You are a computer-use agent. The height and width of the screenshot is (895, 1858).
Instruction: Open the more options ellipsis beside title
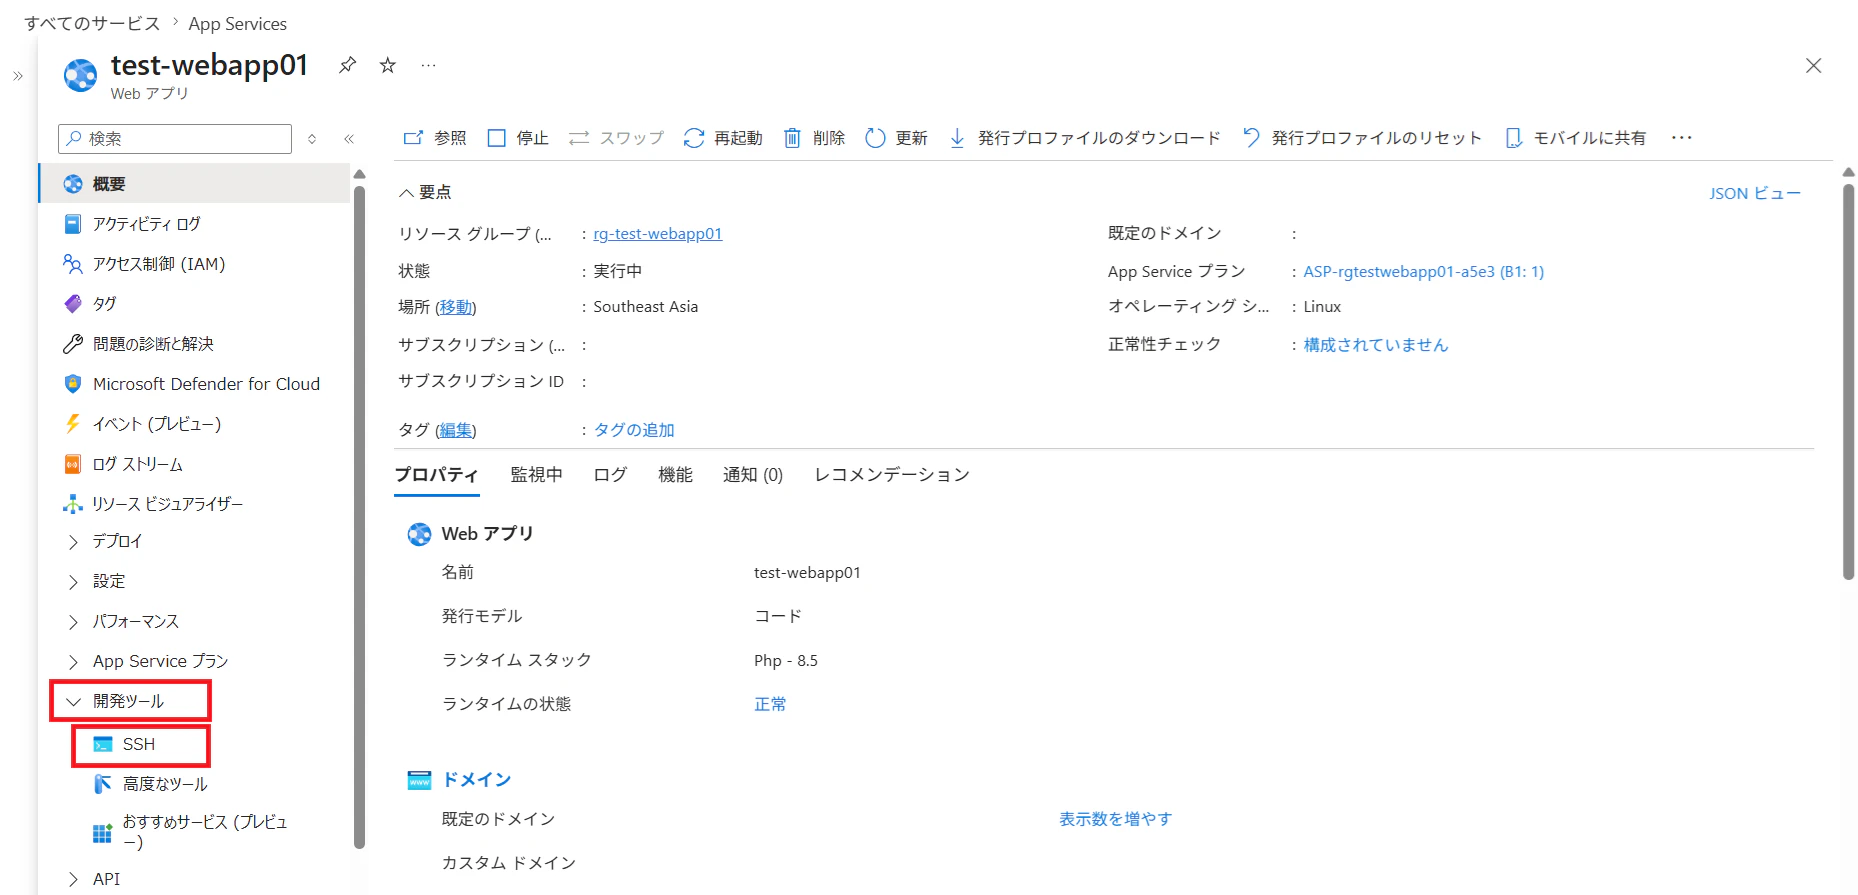[428, 65]
